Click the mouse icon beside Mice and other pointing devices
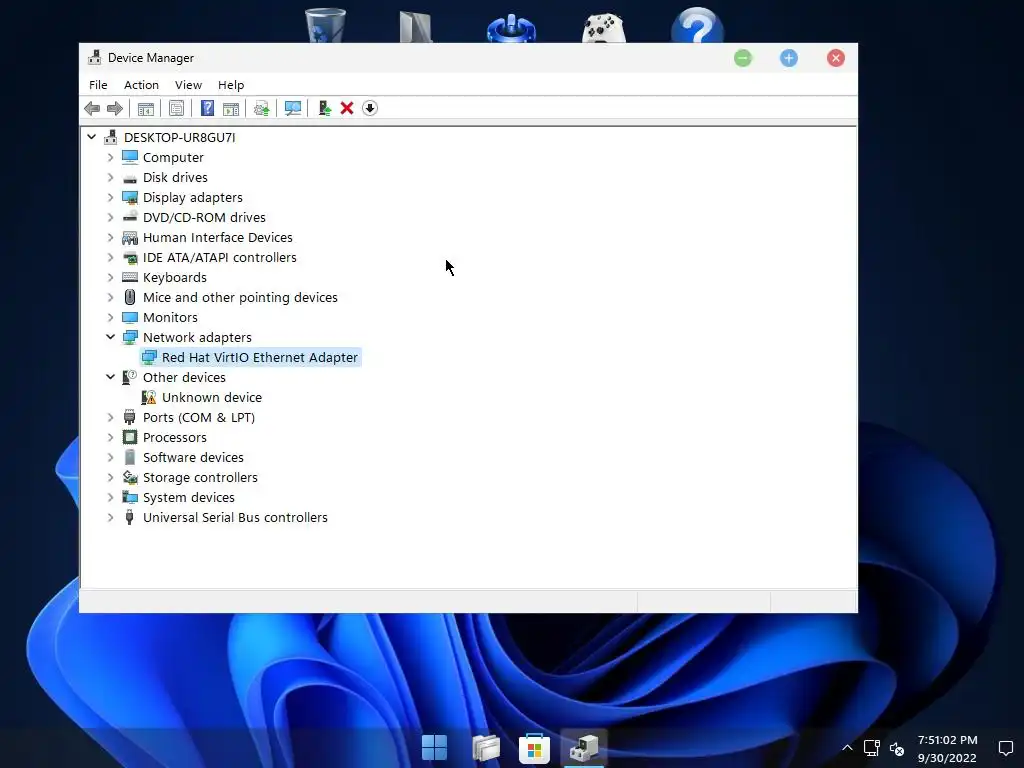 [x=130, y=297]
